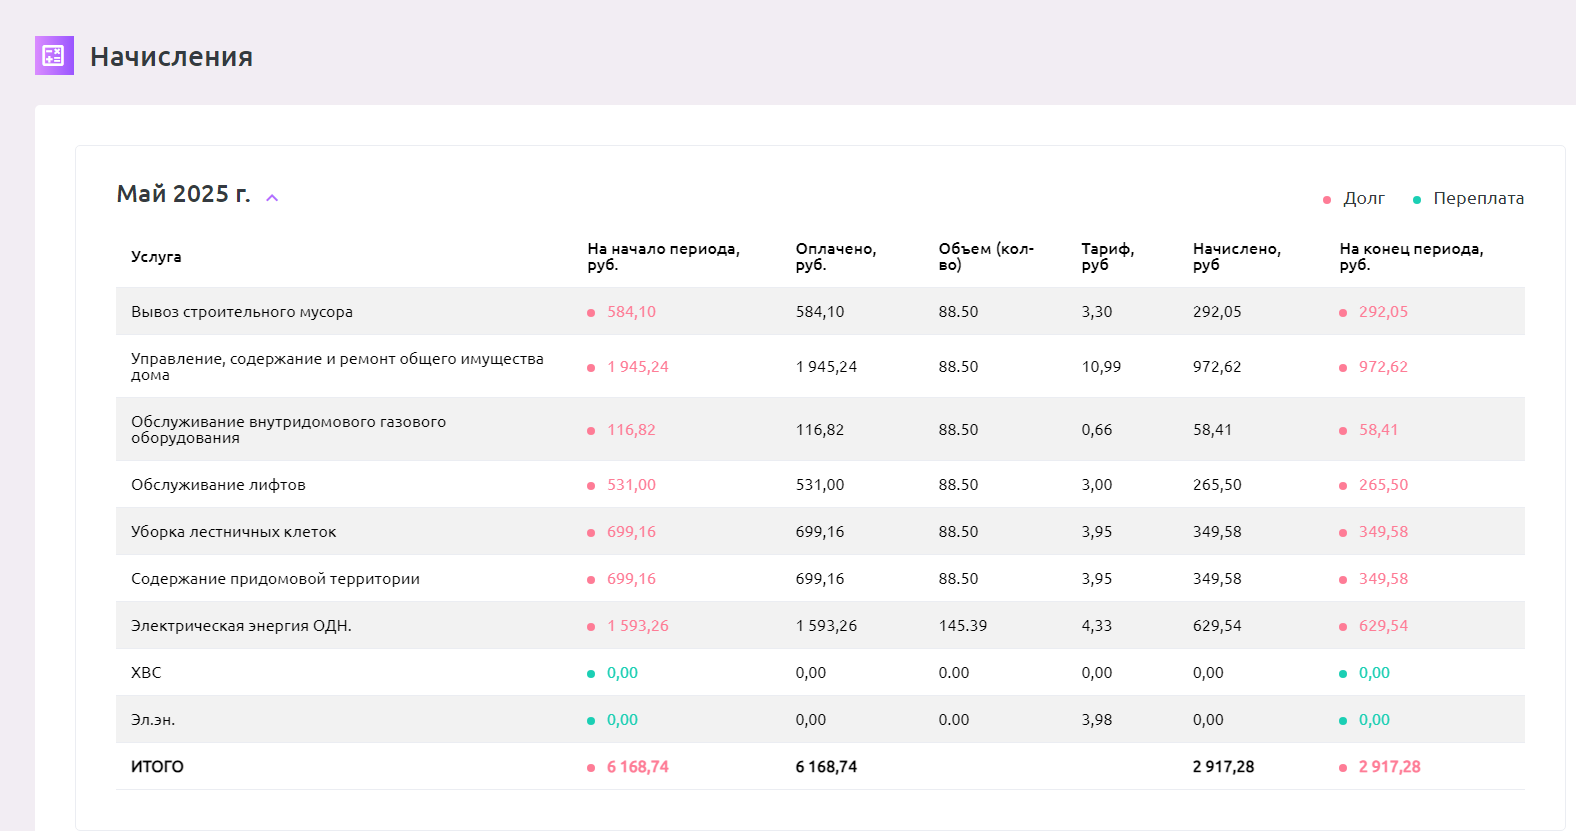Click the Долг legend label

point(1364,198)
